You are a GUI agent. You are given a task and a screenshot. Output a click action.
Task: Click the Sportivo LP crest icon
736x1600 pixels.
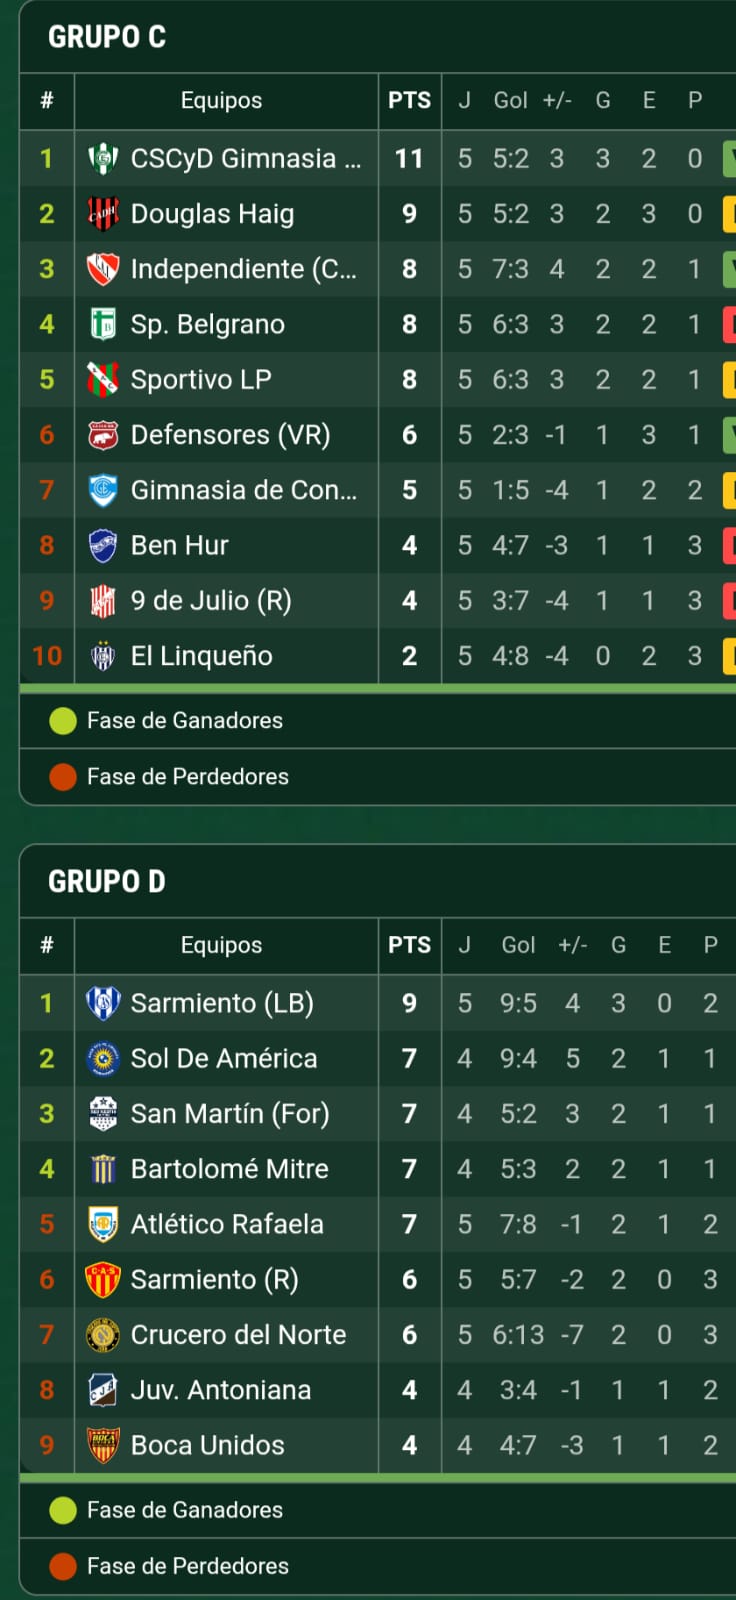click(x=103, y=380)
